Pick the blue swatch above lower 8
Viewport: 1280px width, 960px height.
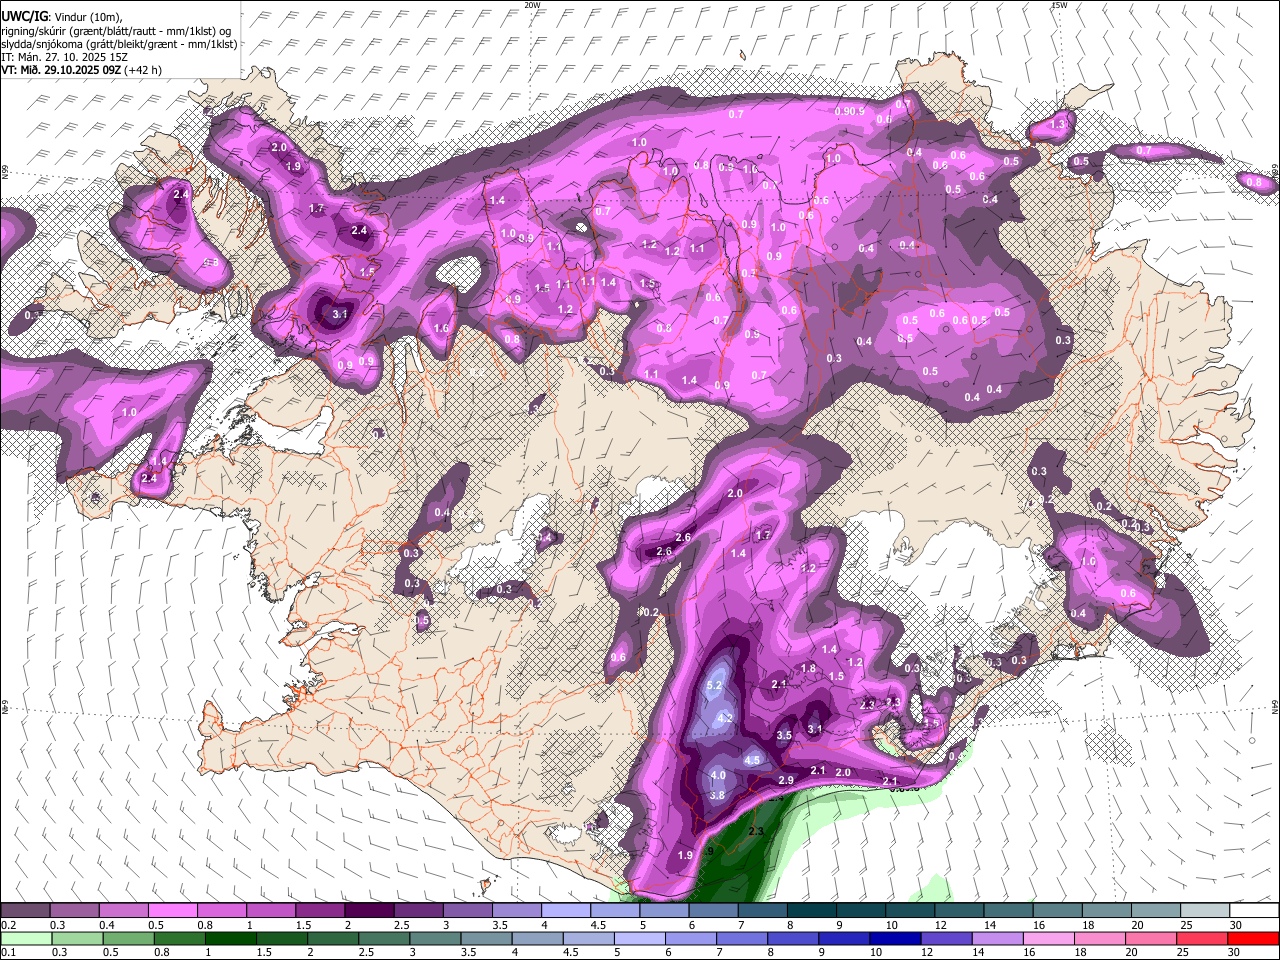pos(795,938)
